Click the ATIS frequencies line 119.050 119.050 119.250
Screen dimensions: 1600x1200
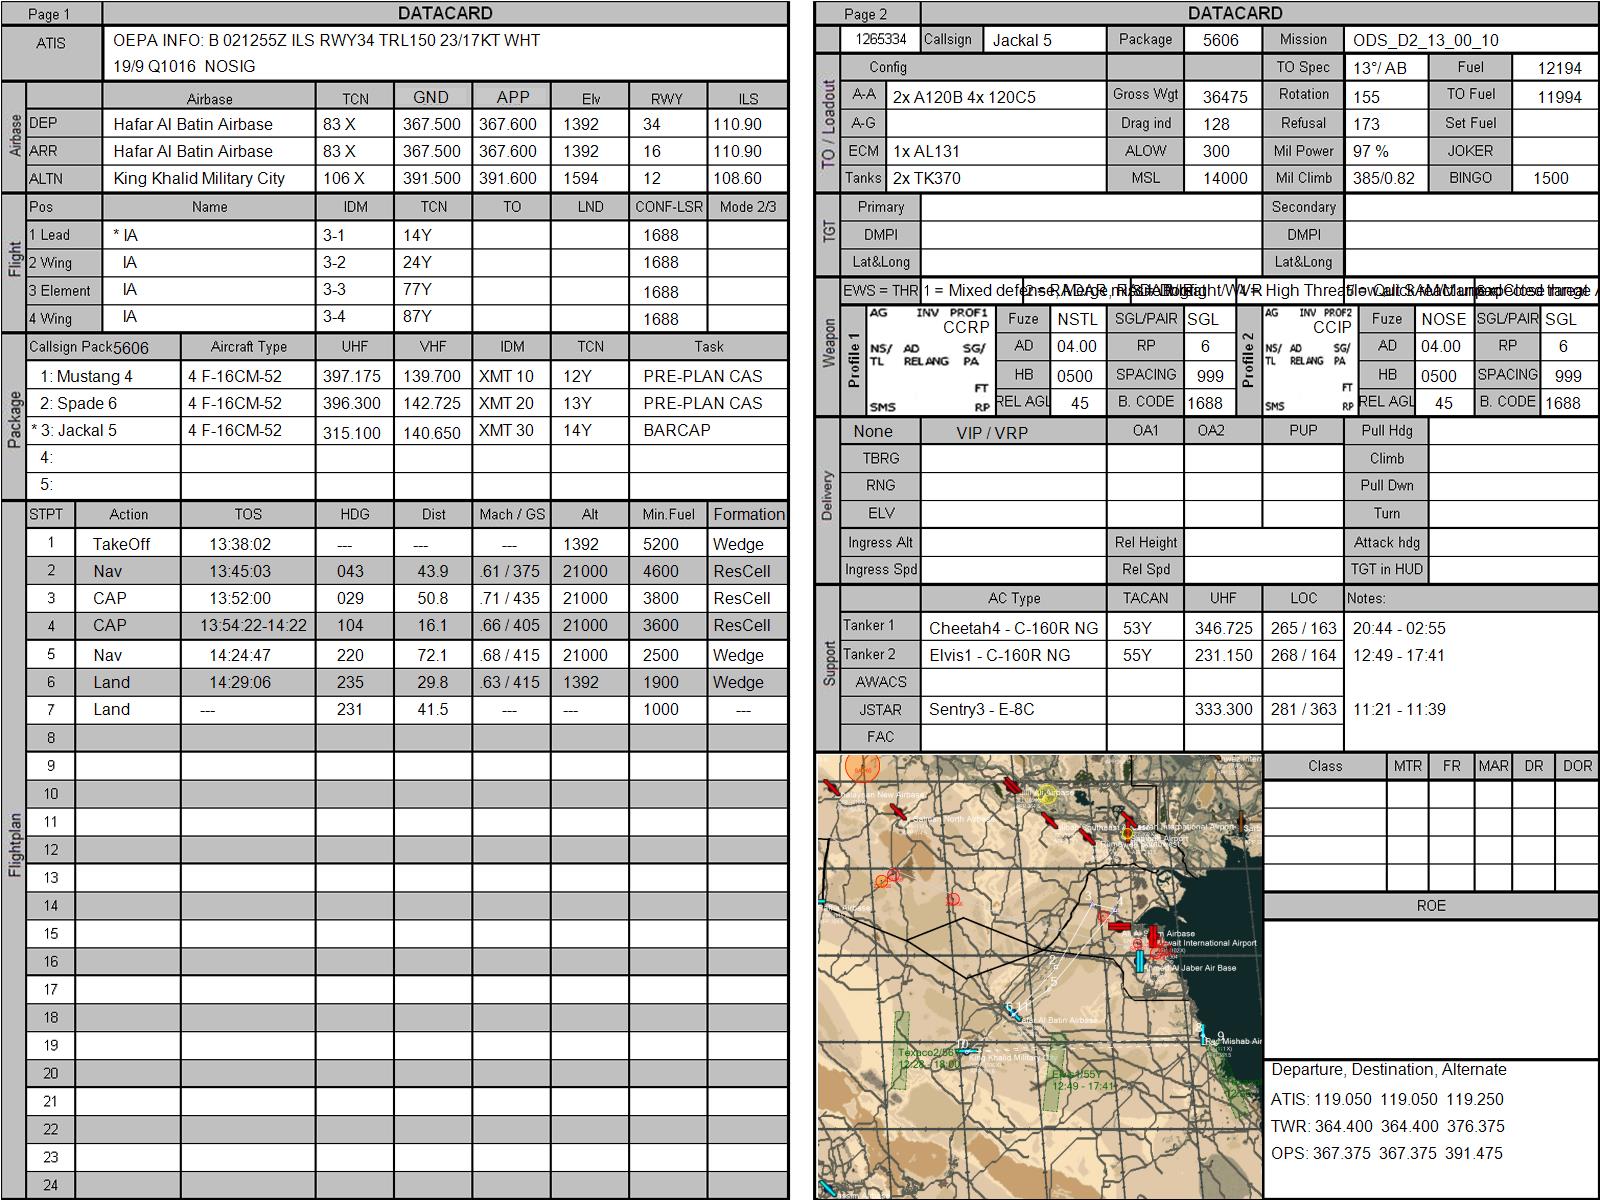tap(1387, 1100)
